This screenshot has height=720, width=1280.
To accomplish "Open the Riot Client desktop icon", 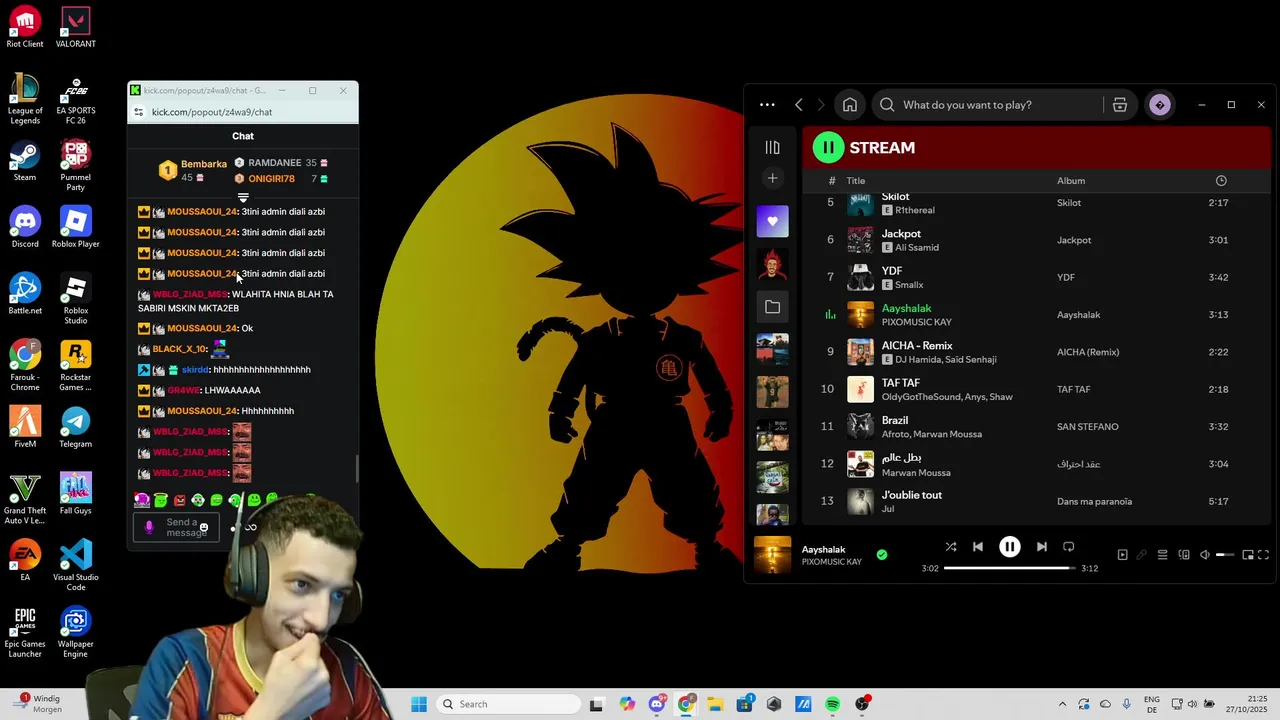I will click(x=25, y=27).
